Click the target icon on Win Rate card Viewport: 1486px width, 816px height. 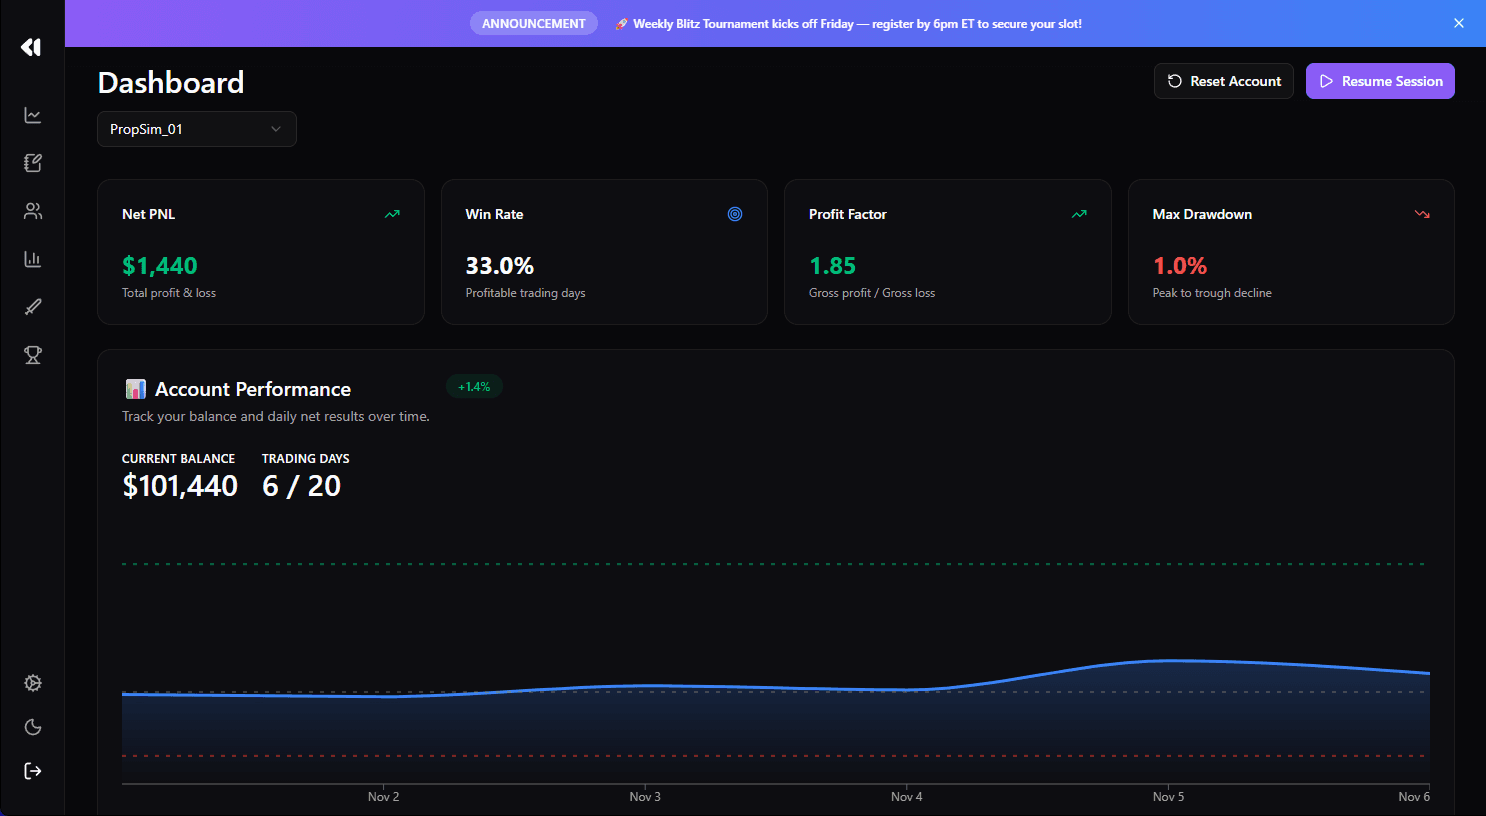click(735, 213)
